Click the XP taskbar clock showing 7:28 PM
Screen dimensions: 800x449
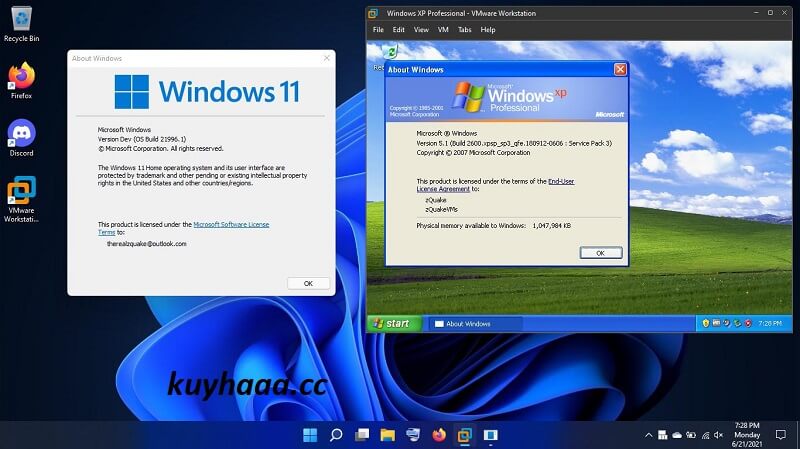click(770, 323)
